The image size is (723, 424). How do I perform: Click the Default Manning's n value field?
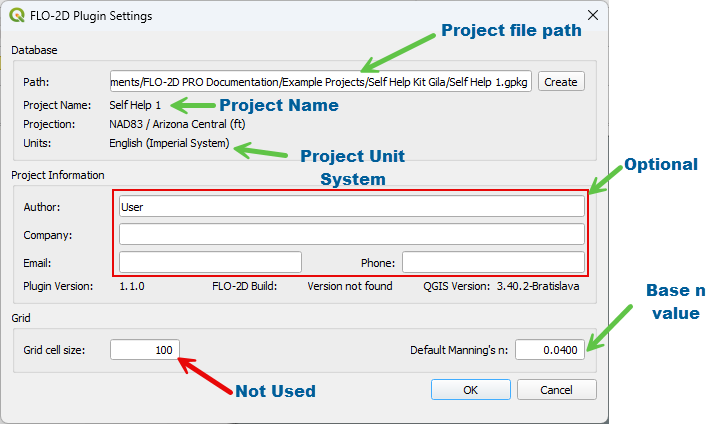550,350
